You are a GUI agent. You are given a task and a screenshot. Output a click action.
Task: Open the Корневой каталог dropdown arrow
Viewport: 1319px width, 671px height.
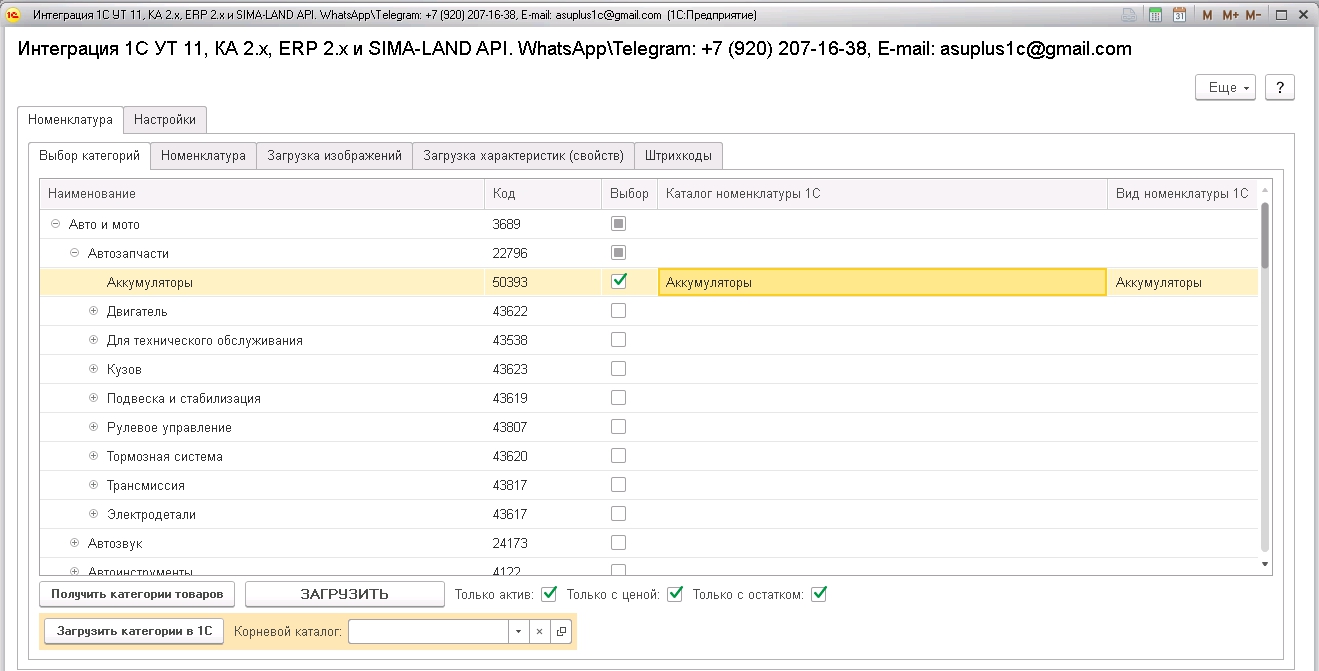pyautogui.click(x=518, y=632)
